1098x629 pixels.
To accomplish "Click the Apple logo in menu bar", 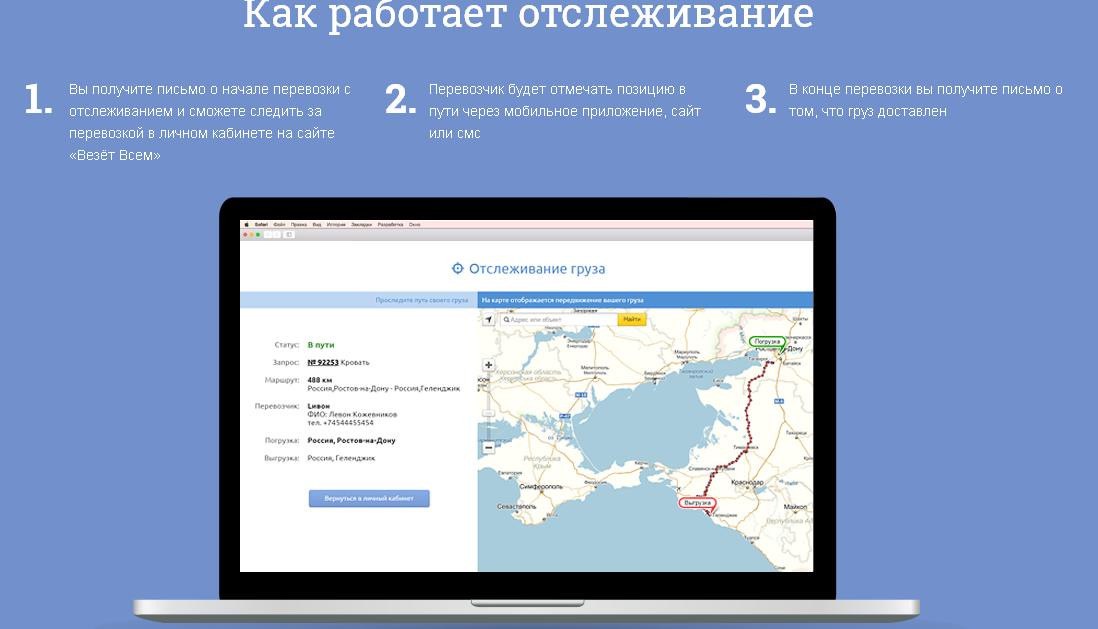I will tap(246, 225).
